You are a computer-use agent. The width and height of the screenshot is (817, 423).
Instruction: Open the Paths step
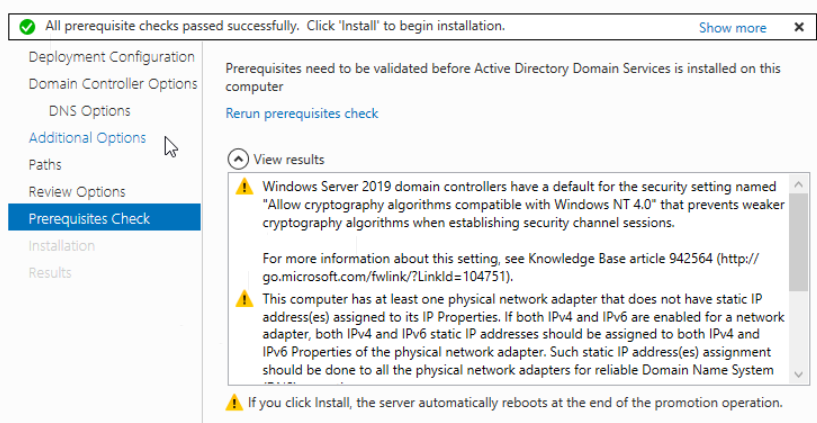(x=45, y=165)
